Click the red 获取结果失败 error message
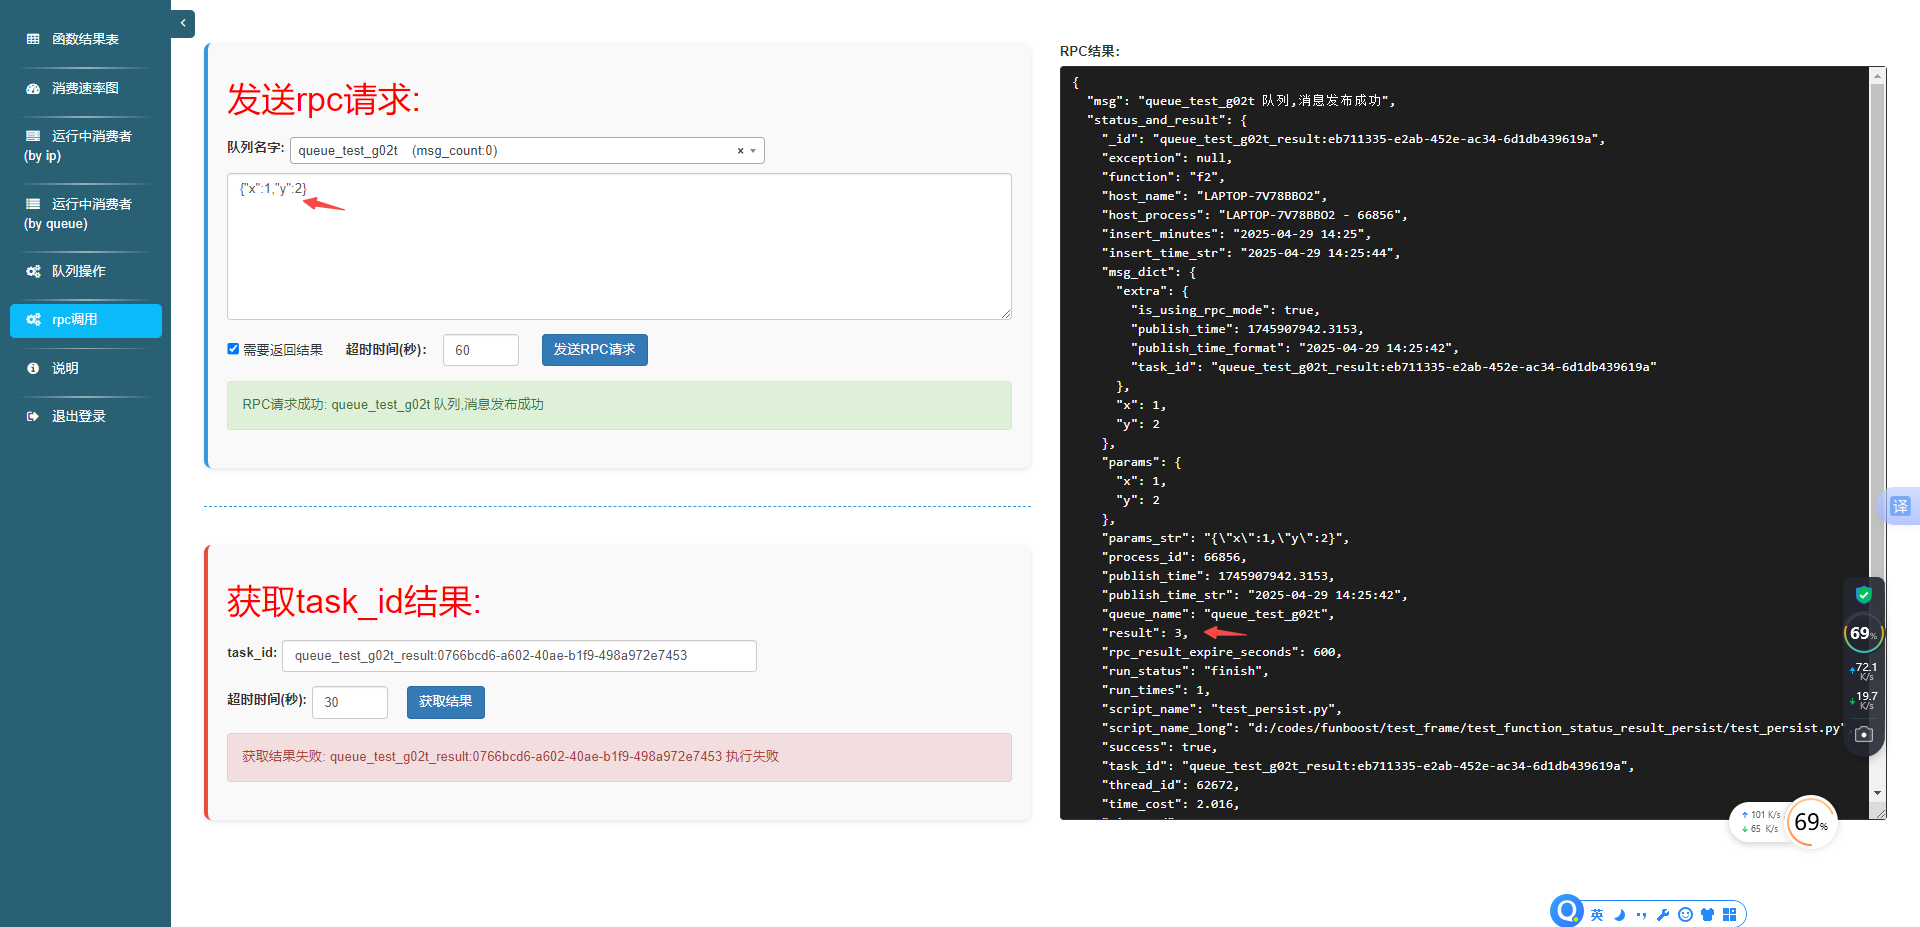This screenshot has height=927, width=1920. (x=619, y=757)
